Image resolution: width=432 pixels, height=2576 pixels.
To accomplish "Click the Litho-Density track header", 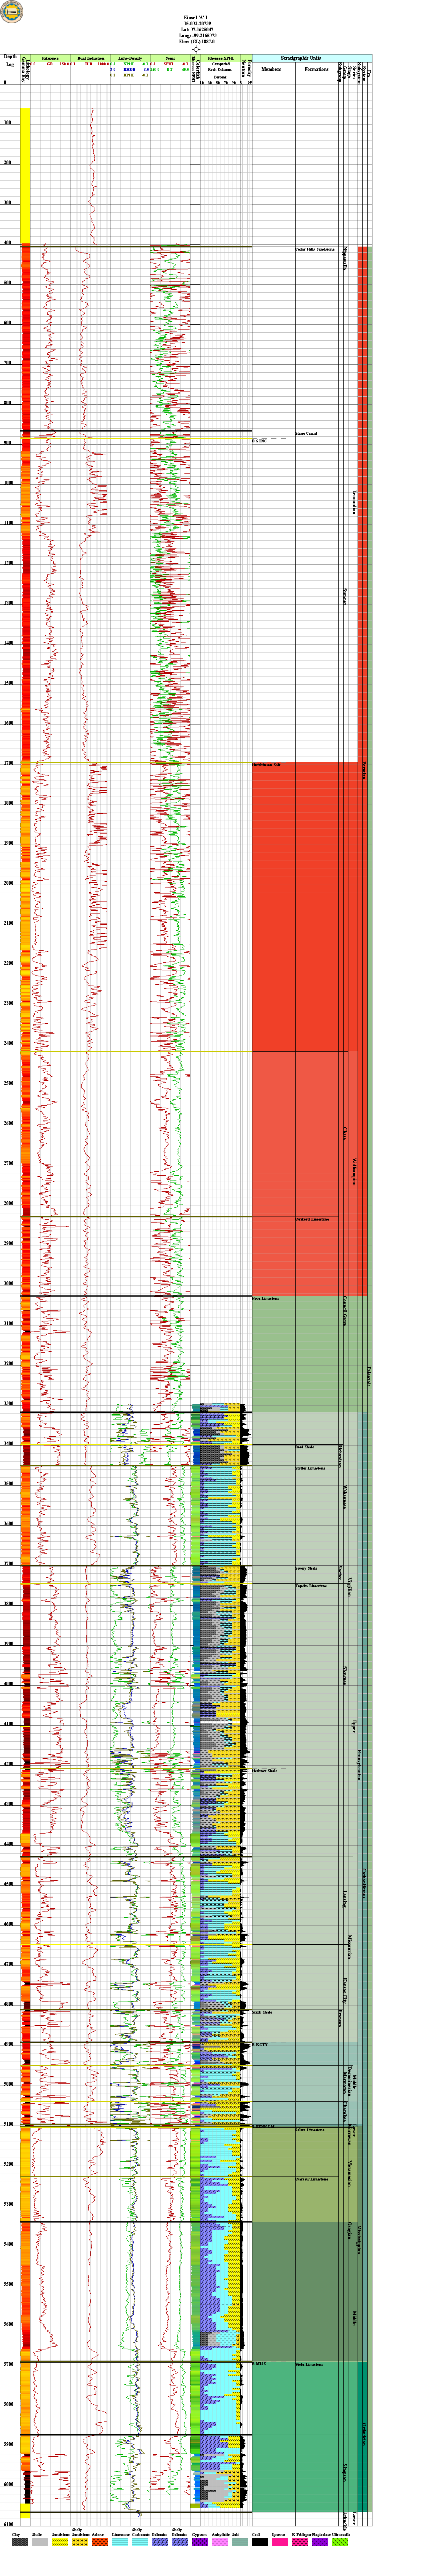I will pyautogui.click(x=130, y=58).
